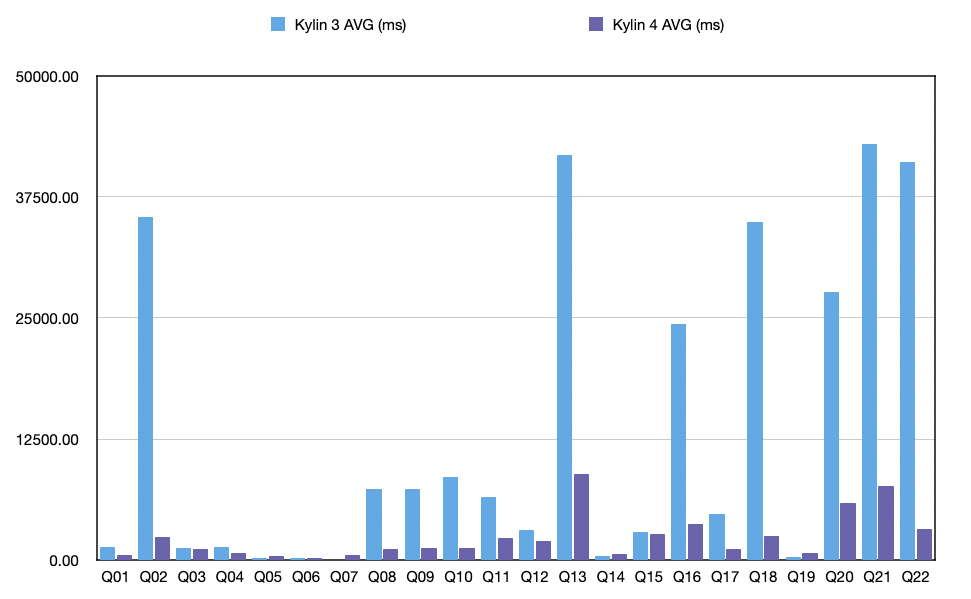Click the 37500.00 y-axis label
This screenshot has height=599, width=971.
47,198
